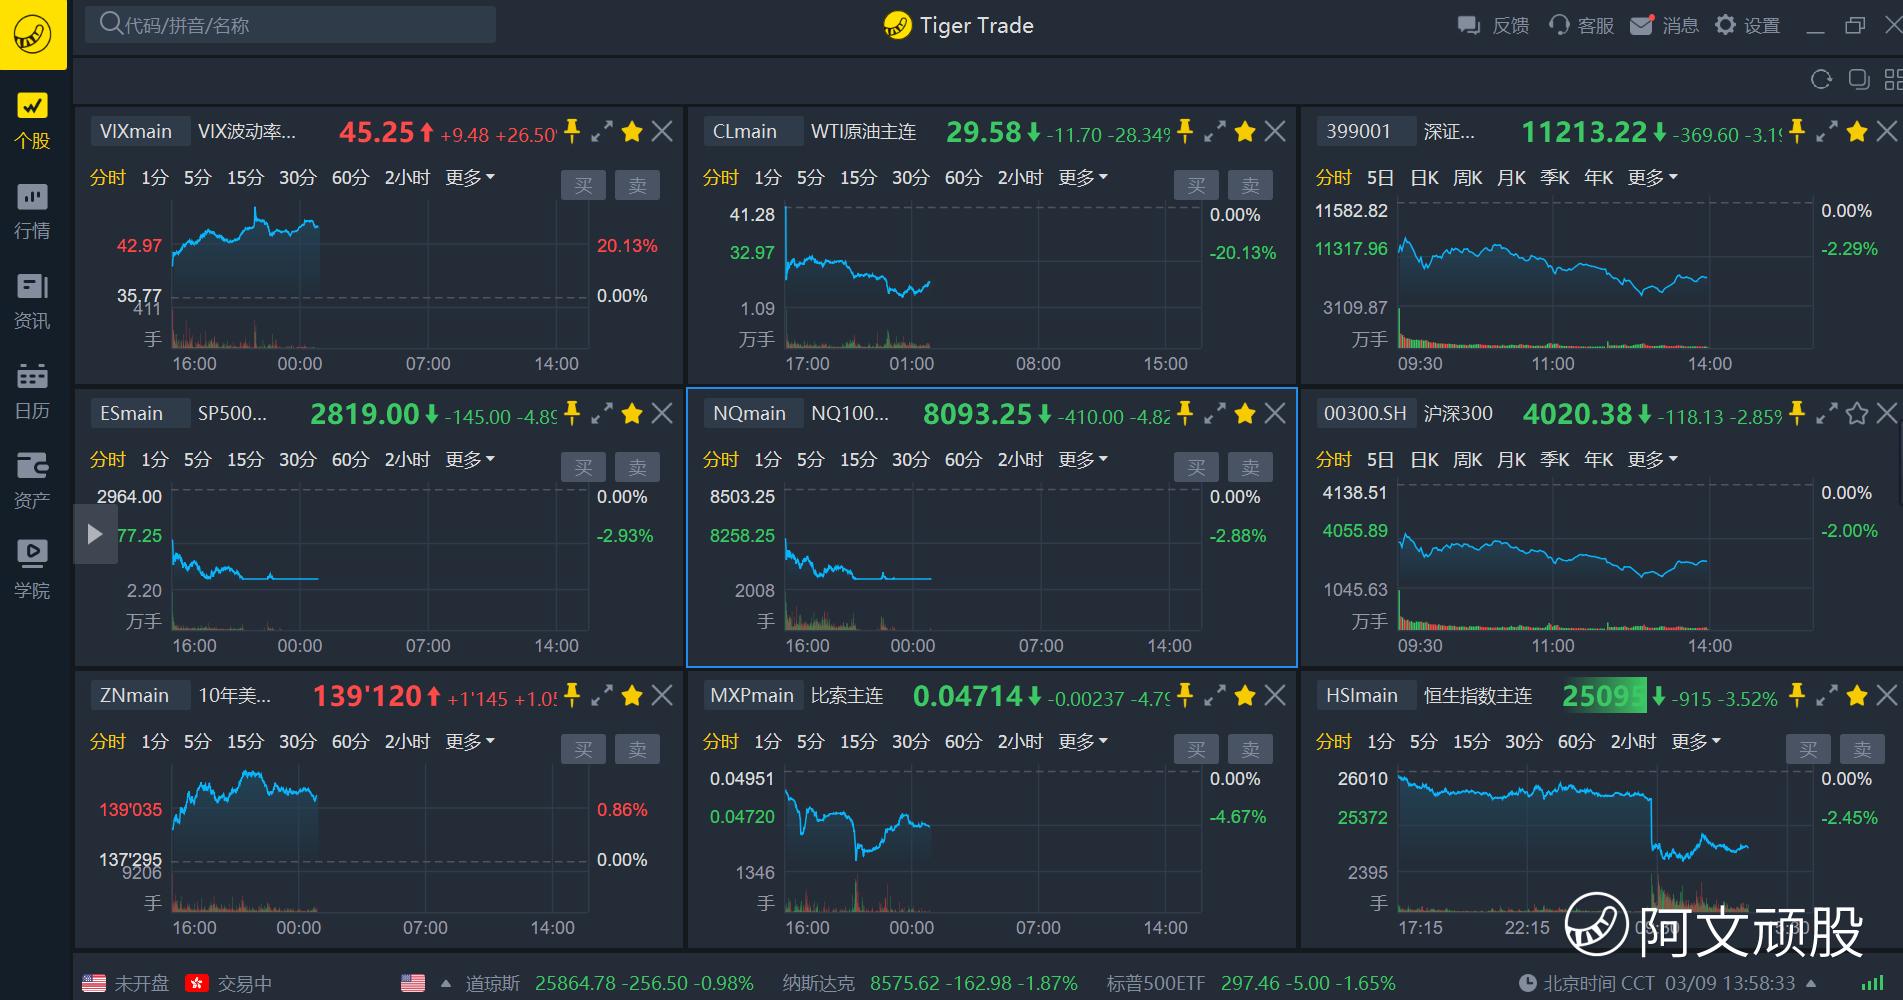Viewport: 1903px width, 1000px height.
Task: Switch ESmain chart to 15分 timeframe
Action: (245, 460)
